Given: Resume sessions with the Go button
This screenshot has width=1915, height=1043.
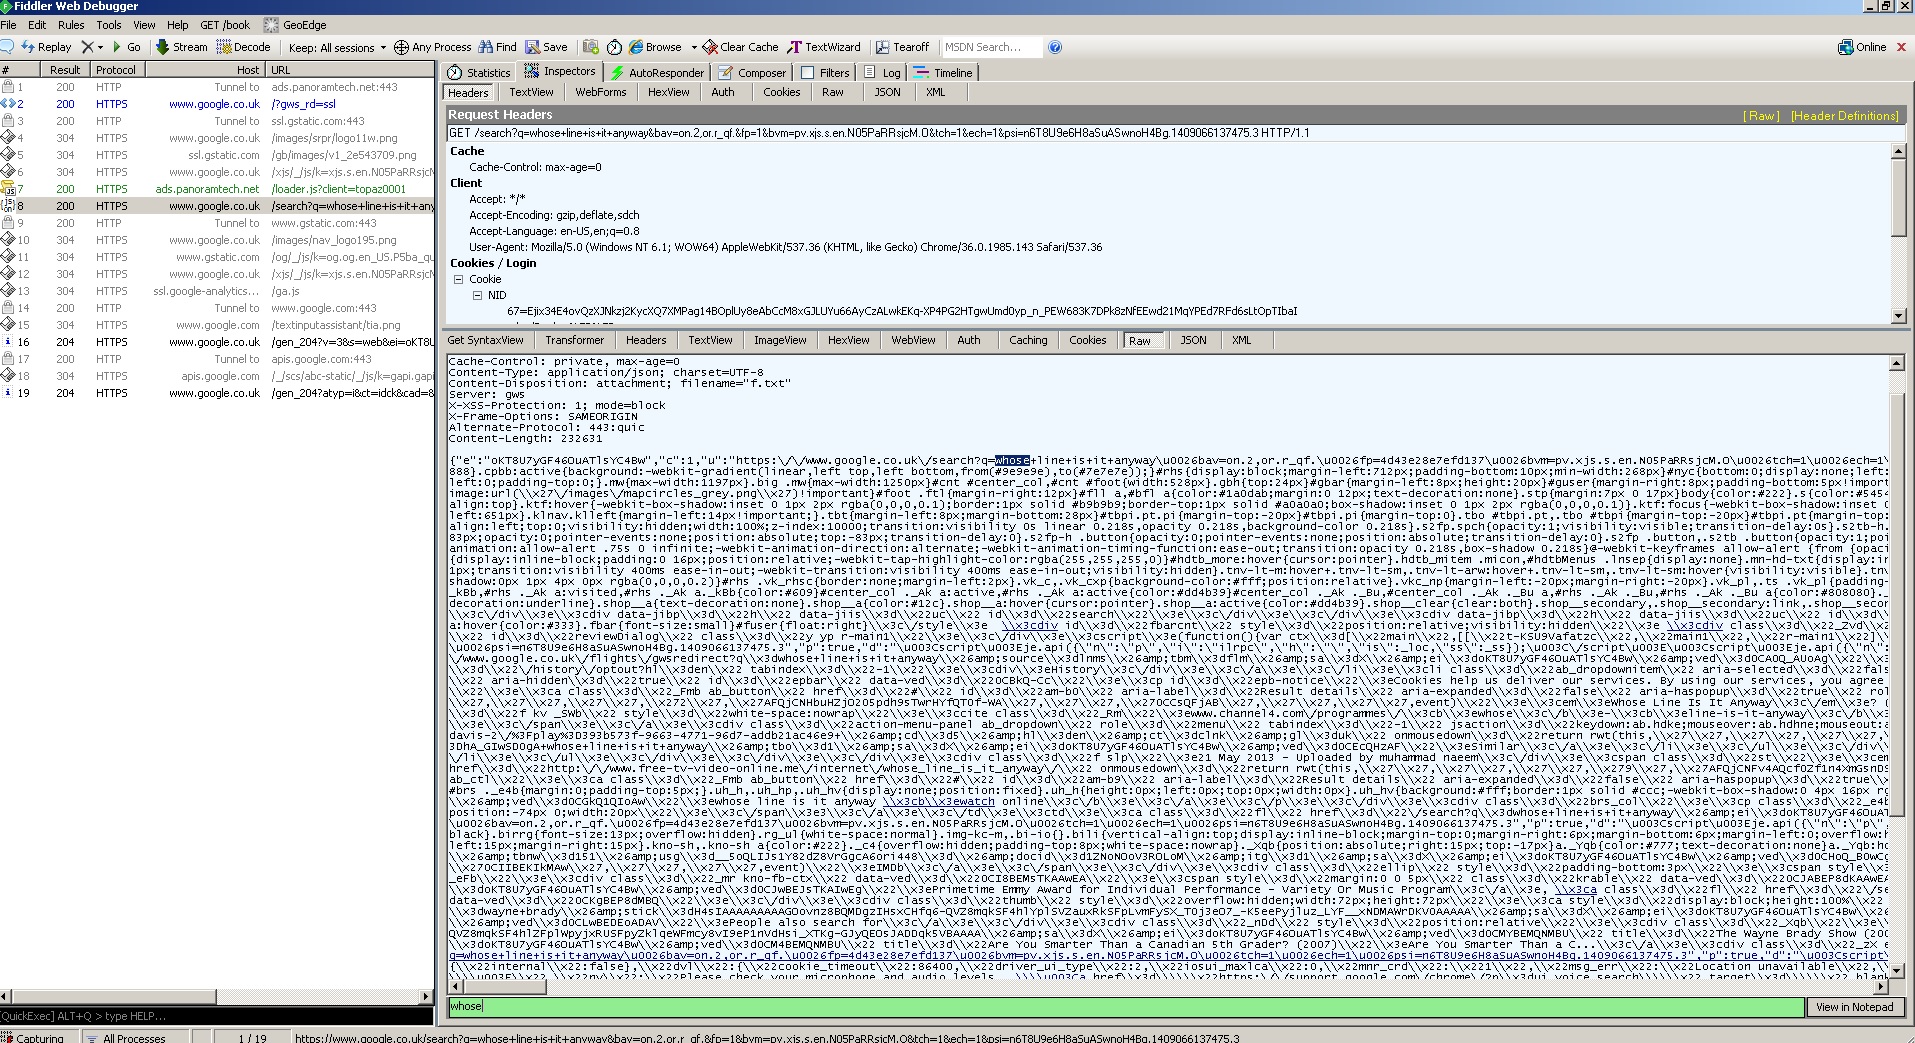Looking at the screenshot, I should click(x=126, y=47).
